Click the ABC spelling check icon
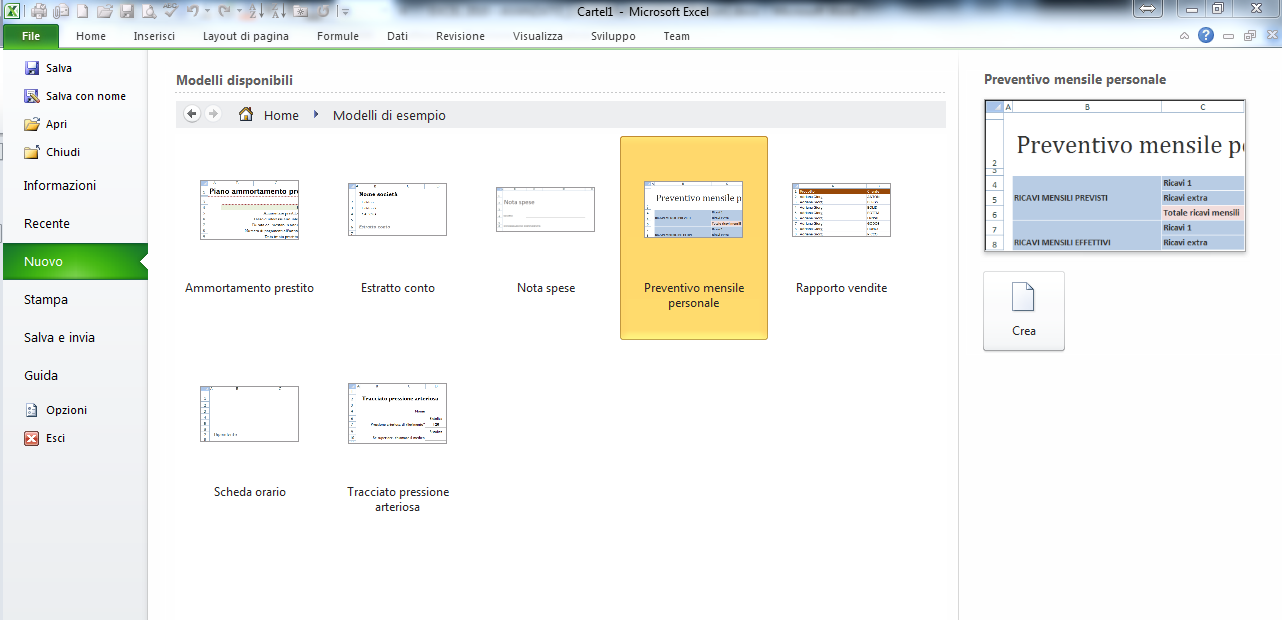 click(171, 10)
